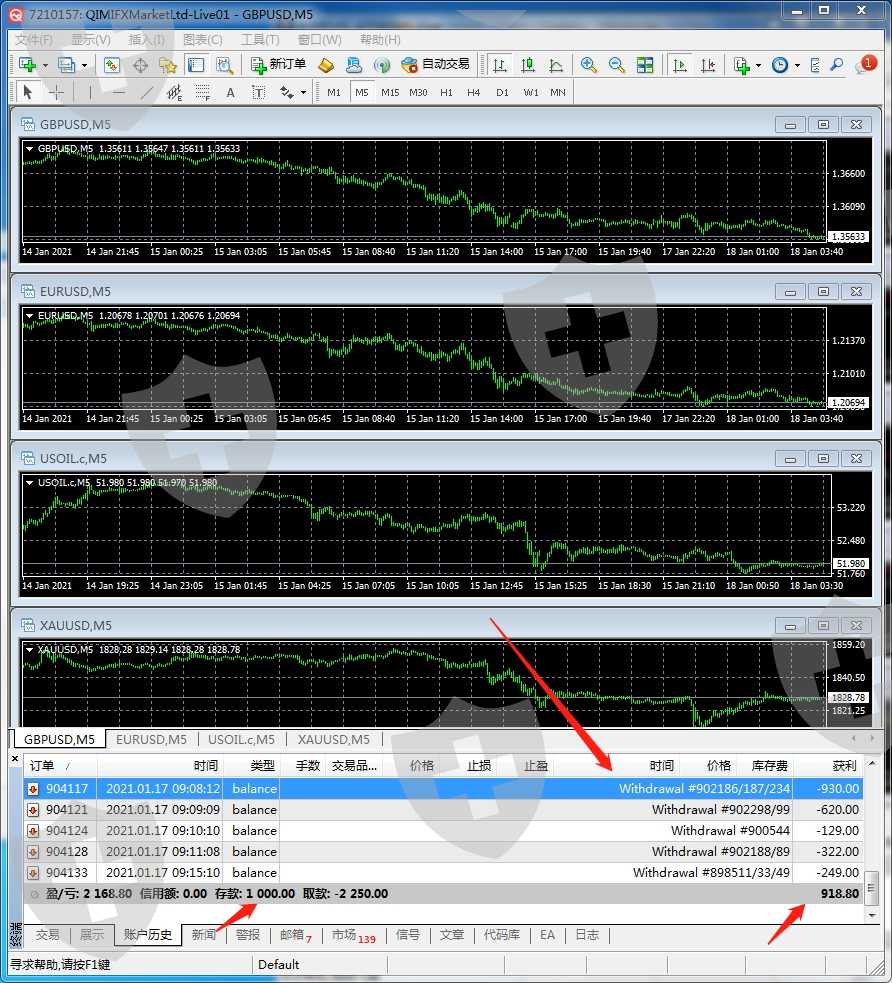Open the 交易 terminal tab
Viewport: 892px width, 983px height.
(47, 935)
